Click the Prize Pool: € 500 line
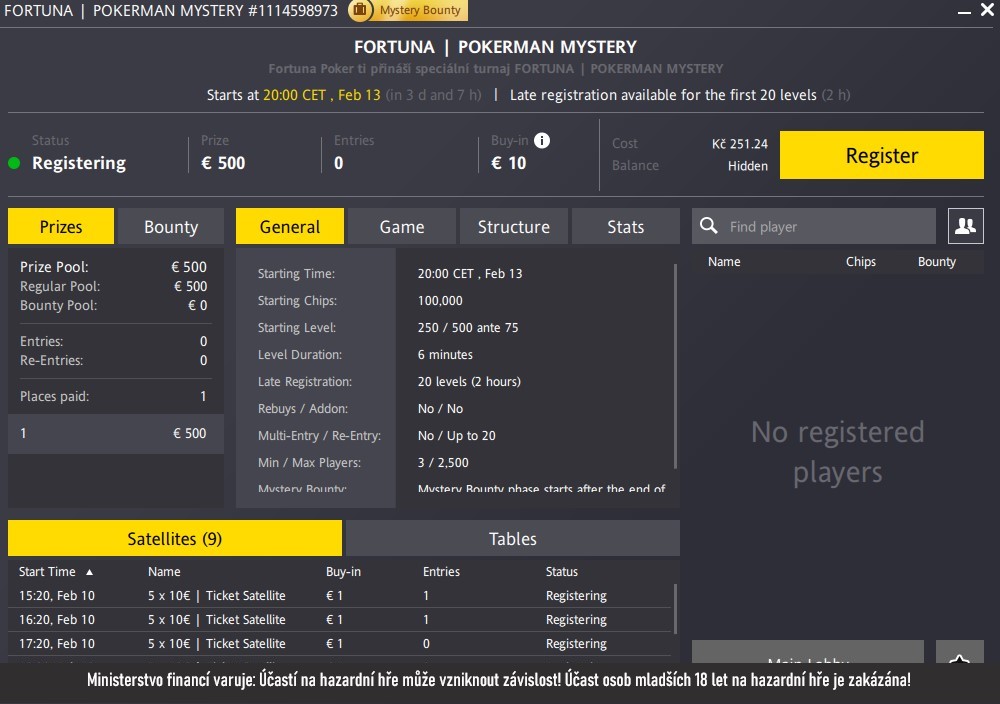 [x=113, y=267]
